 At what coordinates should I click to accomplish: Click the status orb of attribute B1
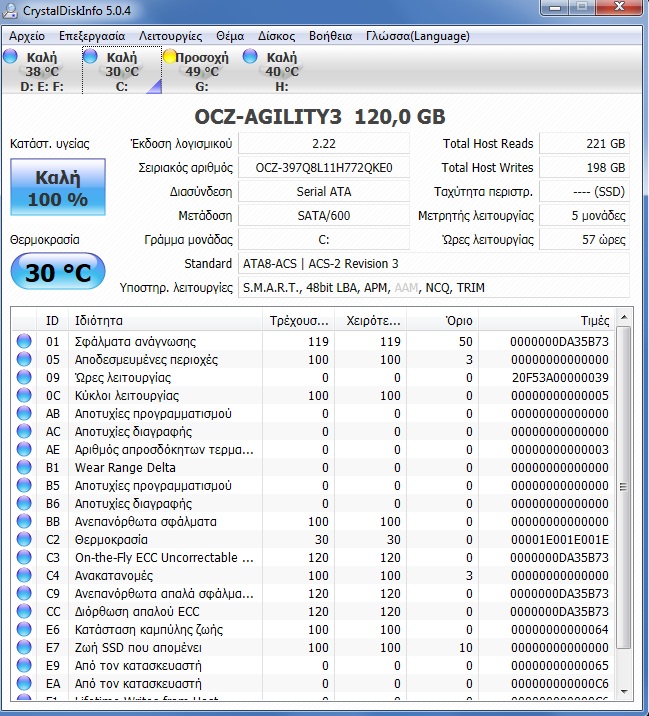click(x=24, y=467)
